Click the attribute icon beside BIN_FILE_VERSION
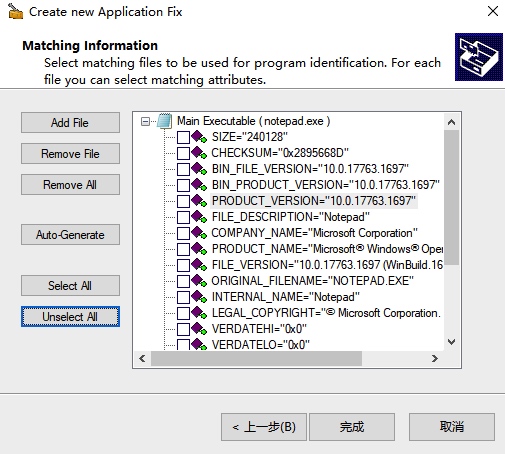This screenshot has height=454, width=505. 199,169
